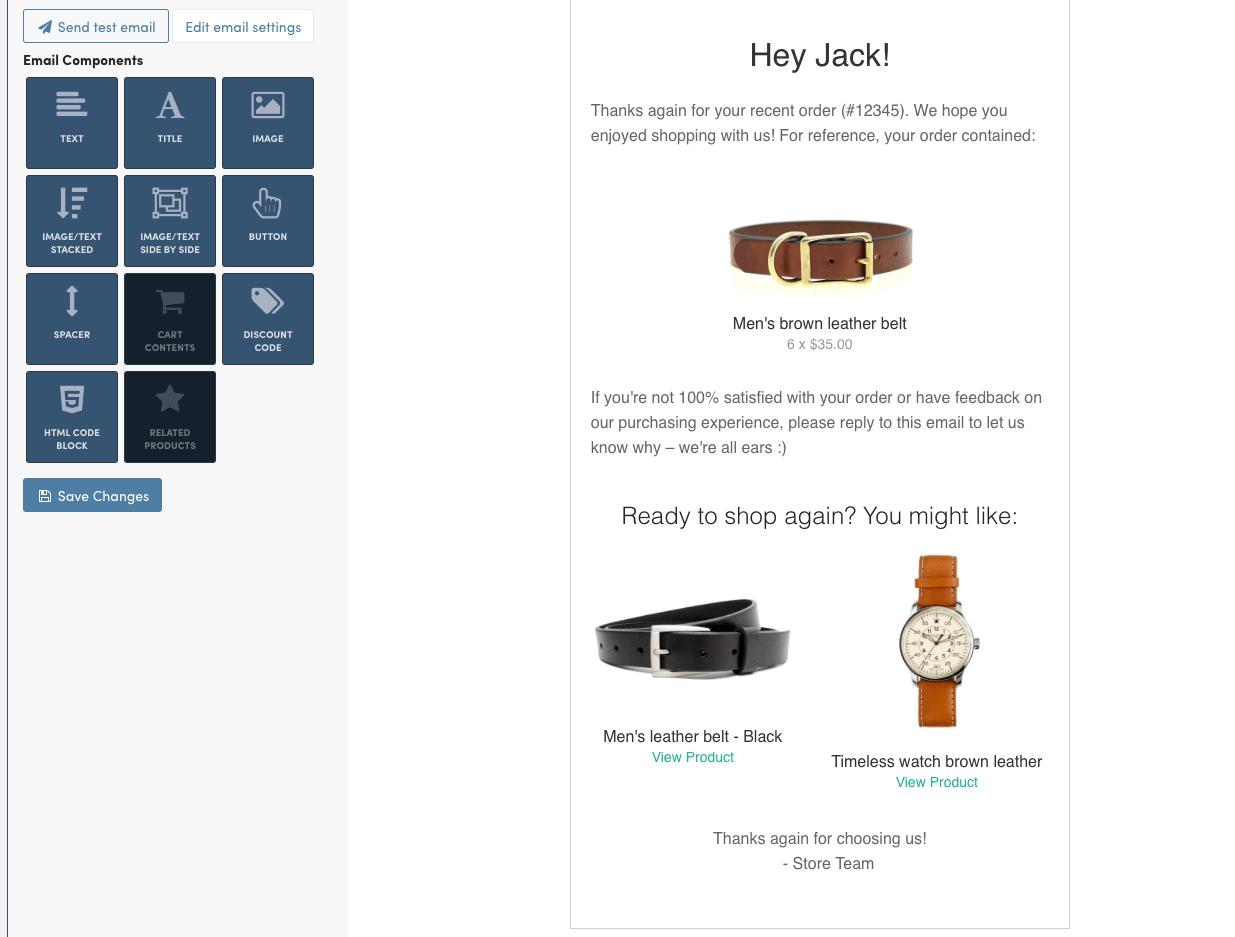The width and height of the screenshot is (1235, 937).
Task: Click the Hey Jack! heading
Action: point(820,55)
